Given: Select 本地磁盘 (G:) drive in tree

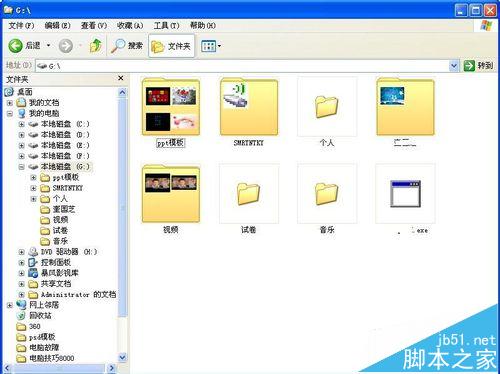Looking at the screenshot, I should click(65, 166).
